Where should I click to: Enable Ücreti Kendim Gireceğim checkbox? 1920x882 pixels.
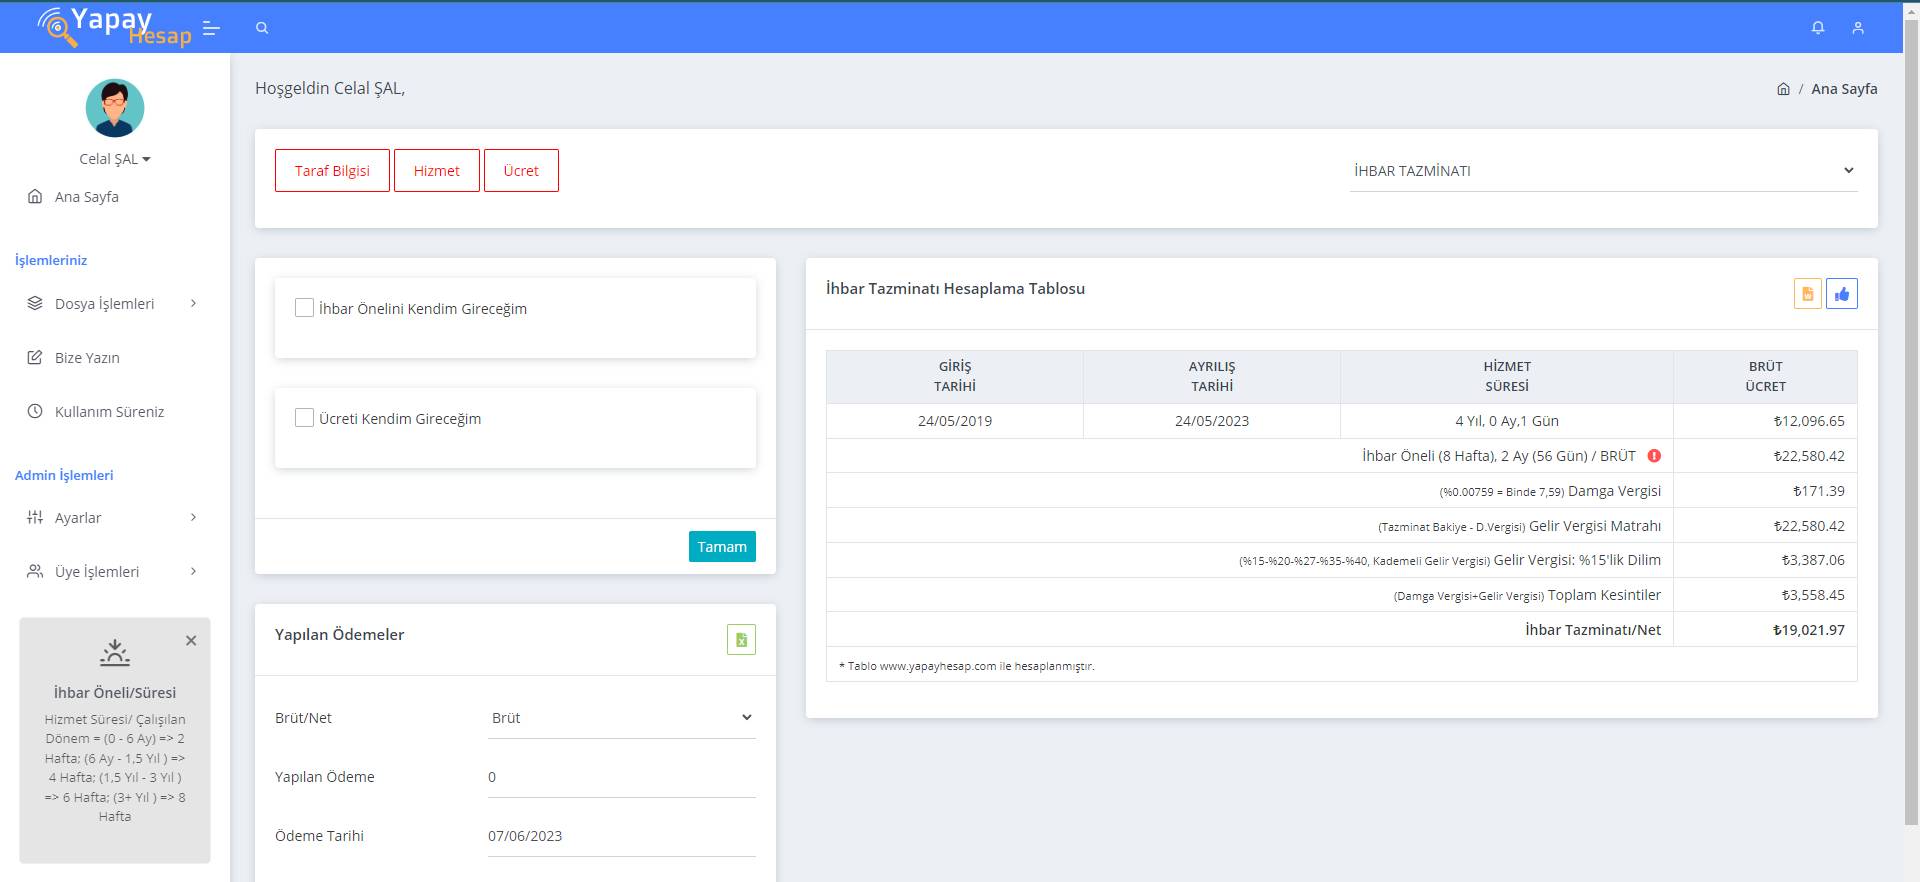pyautogui.click(x=305, y=418)
